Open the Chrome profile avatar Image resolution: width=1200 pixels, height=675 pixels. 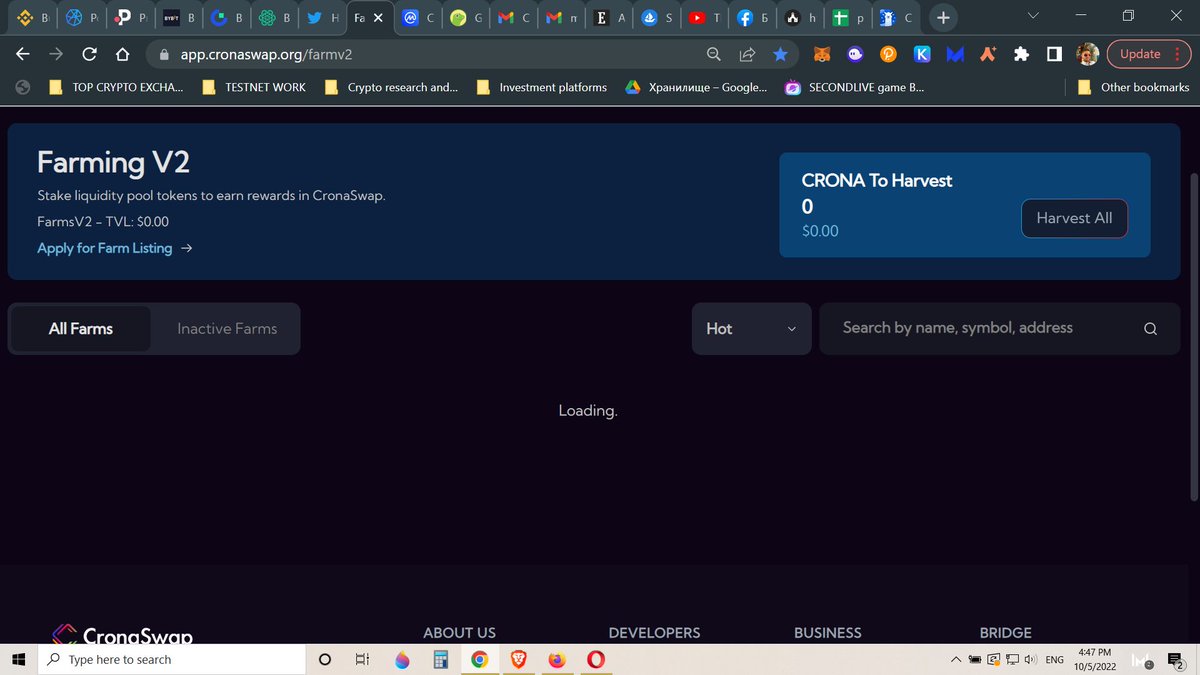pyautogui.click(x=1088, y=54)
